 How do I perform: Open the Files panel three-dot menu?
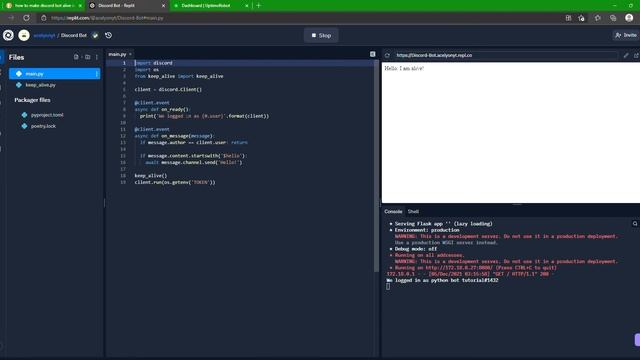pyautogui.click(x=97, y=57)
